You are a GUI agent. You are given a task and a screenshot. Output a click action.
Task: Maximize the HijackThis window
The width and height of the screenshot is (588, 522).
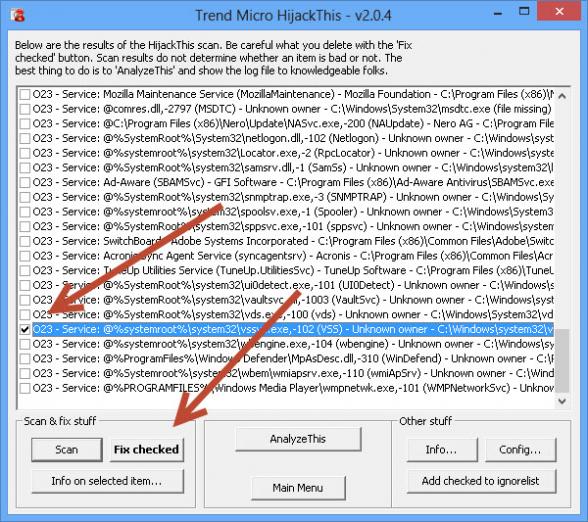tap(524, 12)
